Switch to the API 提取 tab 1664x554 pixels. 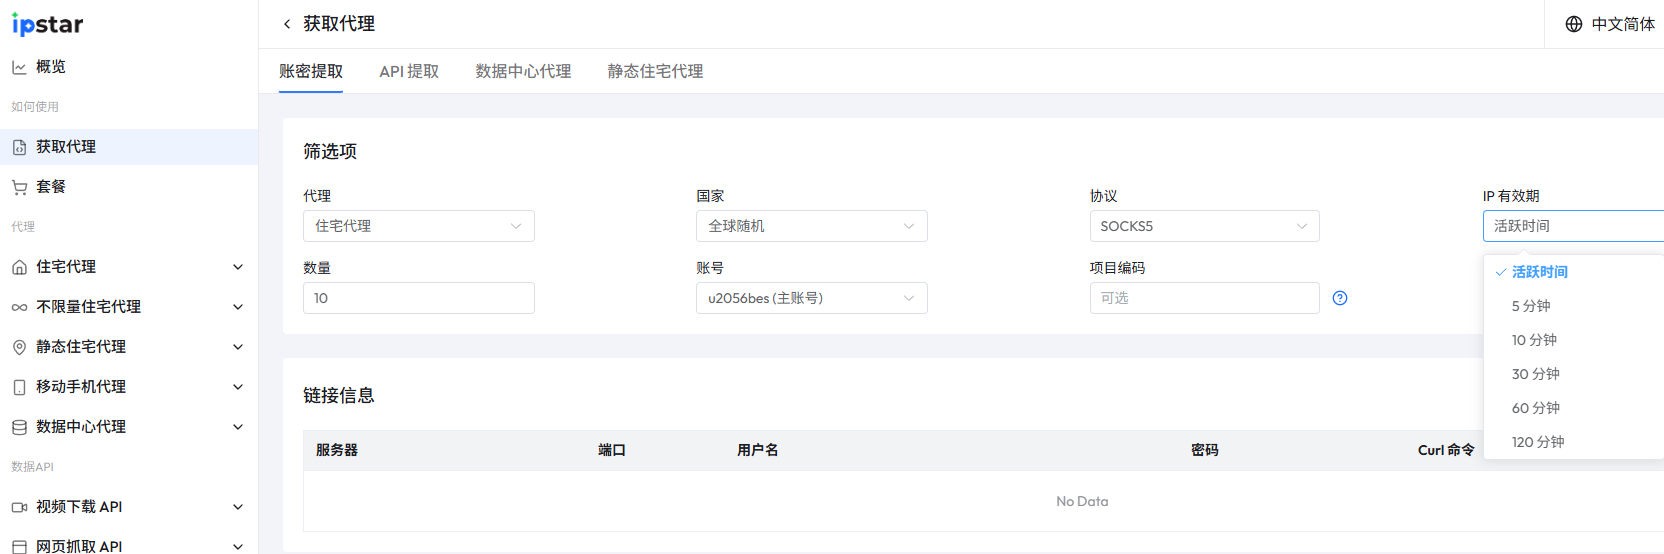point(409,71)
